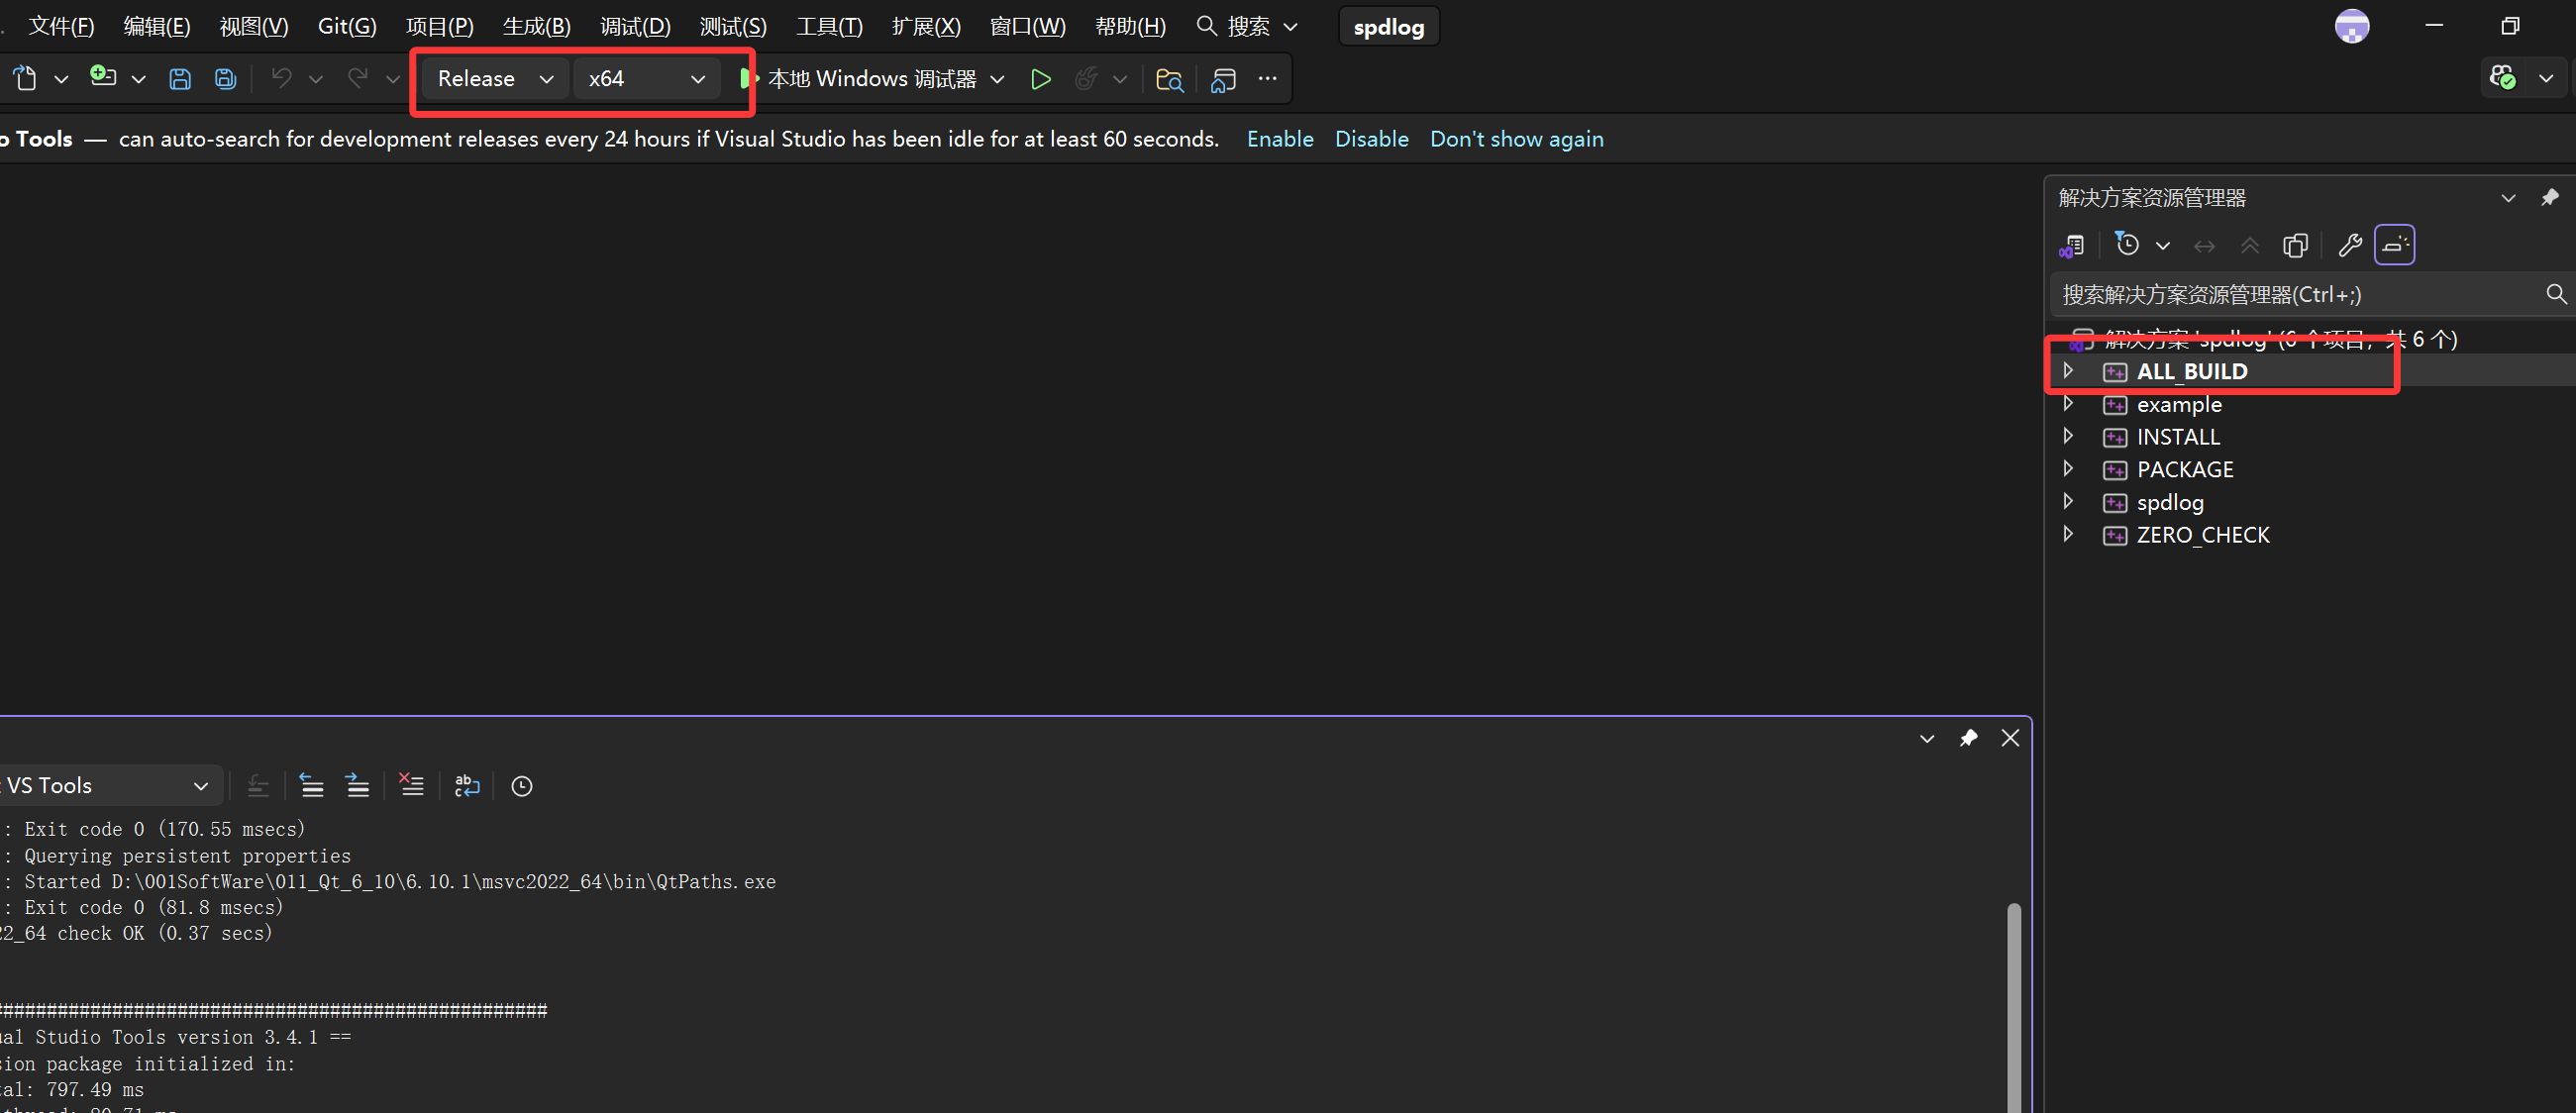
Task: Clear all output with the red X icon
Action: [x=411, y=785]
